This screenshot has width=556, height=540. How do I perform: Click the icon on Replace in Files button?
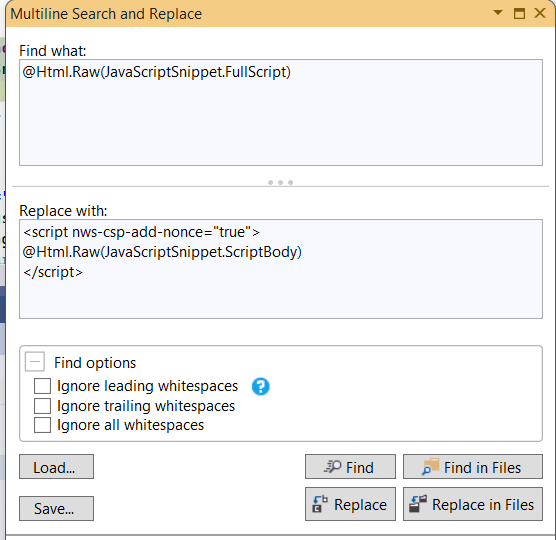(x=417, y=504)
